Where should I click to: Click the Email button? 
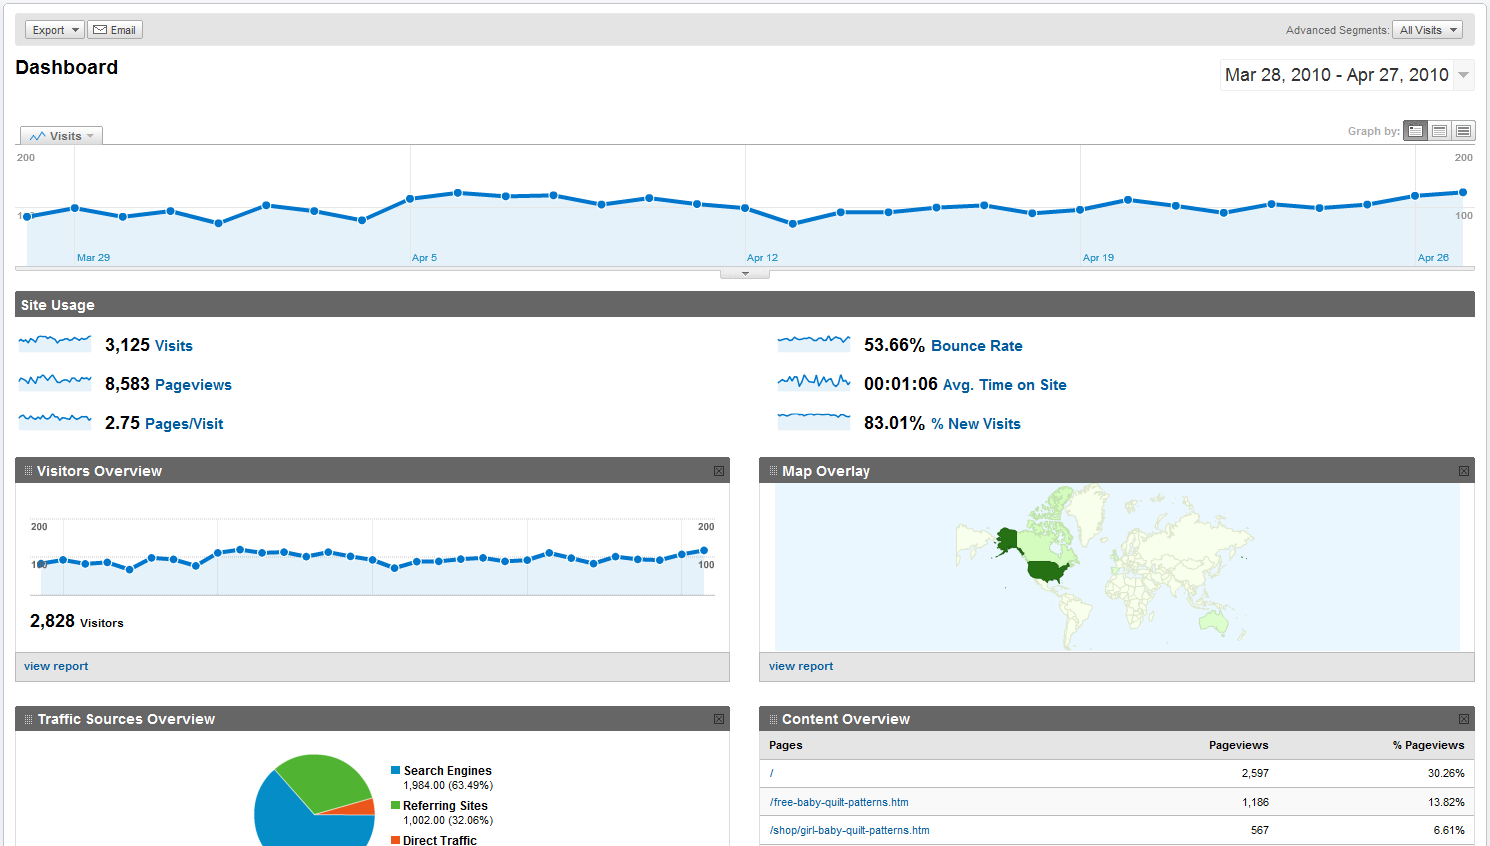coord(115,30)
